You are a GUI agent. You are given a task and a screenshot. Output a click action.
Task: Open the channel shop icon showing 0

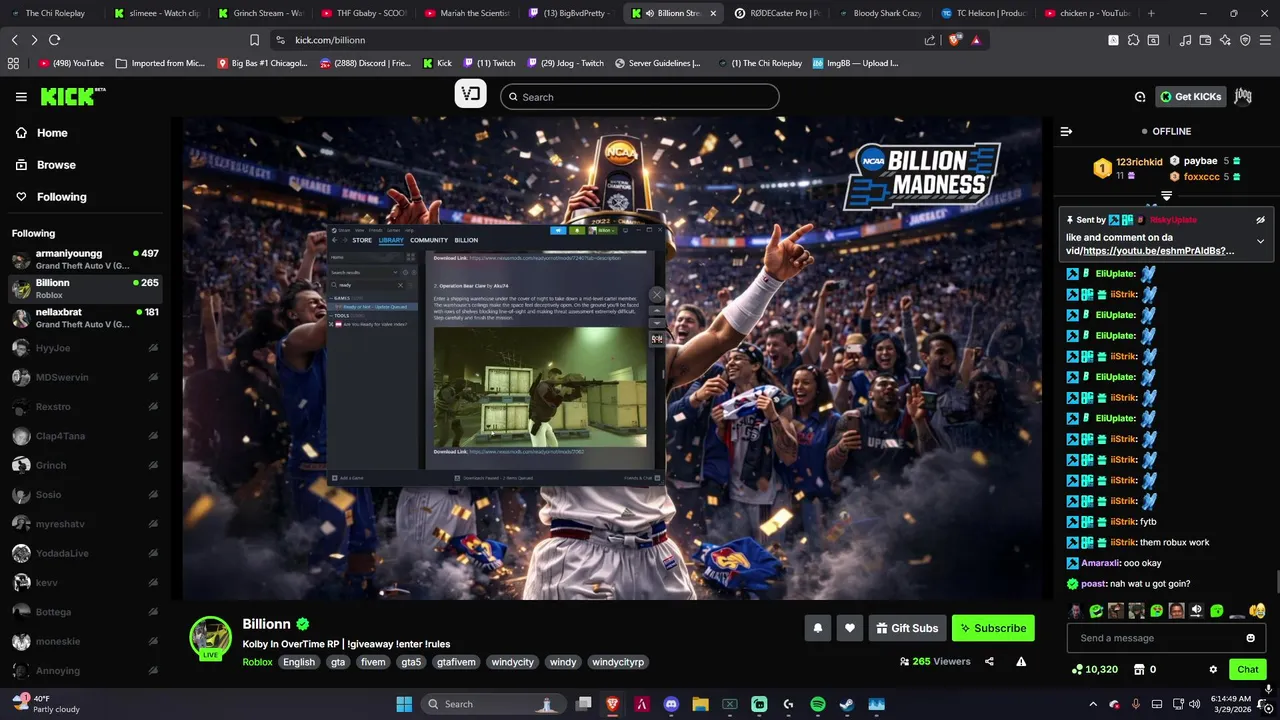coord(1144,669)
